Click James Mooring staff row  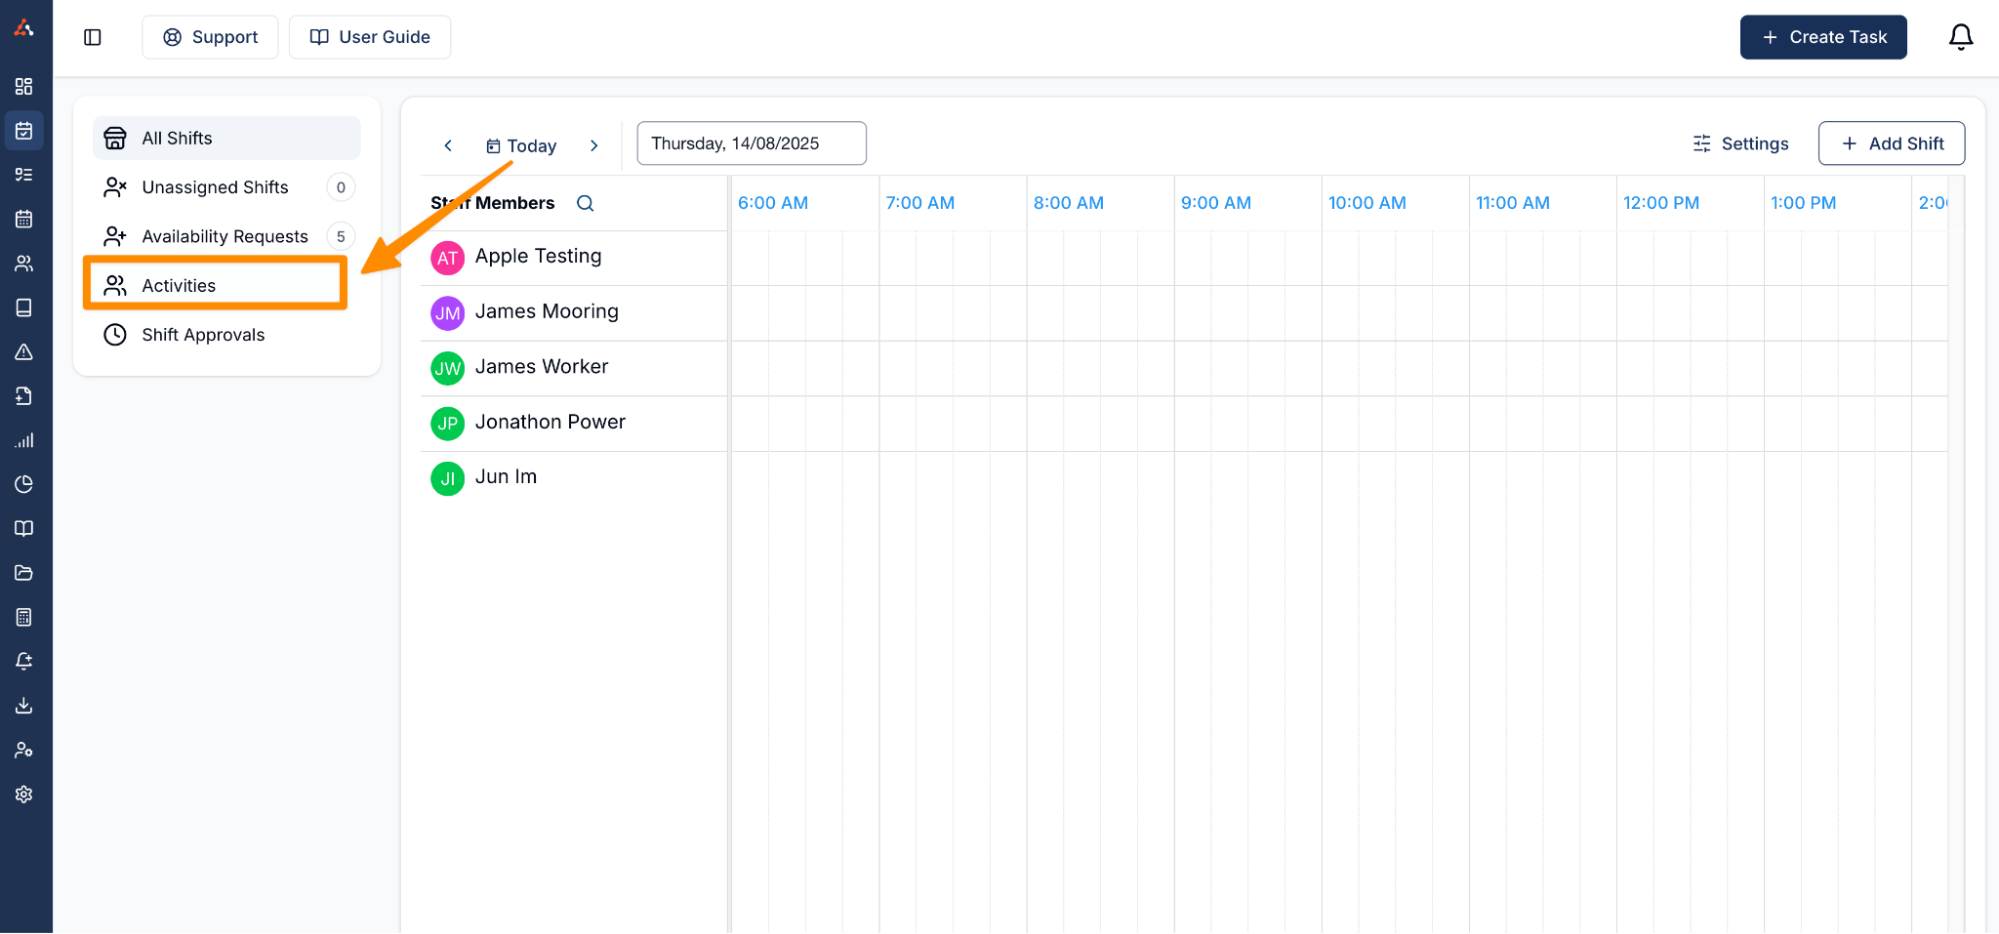point(546,312)
